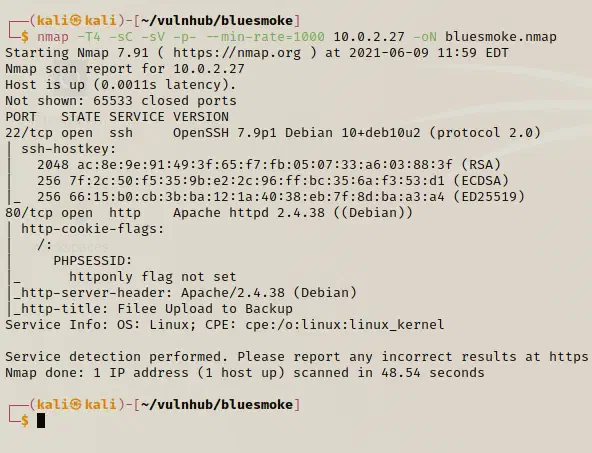Click the 22/tcp open ssh line
Image resolution: width=592 pixels, height=453 pixels.
point(273,133)
